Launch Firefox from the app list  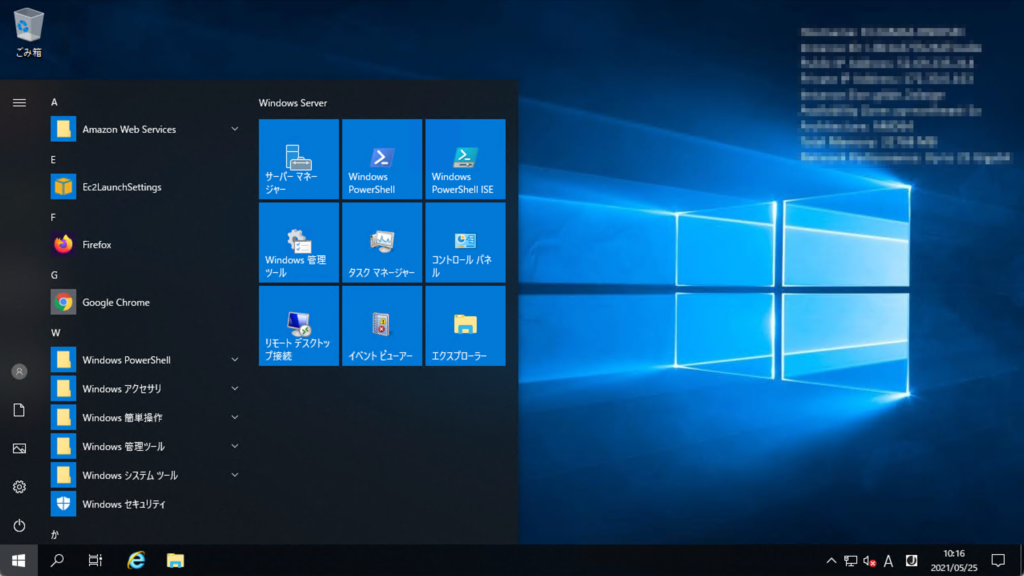point(146,244)
